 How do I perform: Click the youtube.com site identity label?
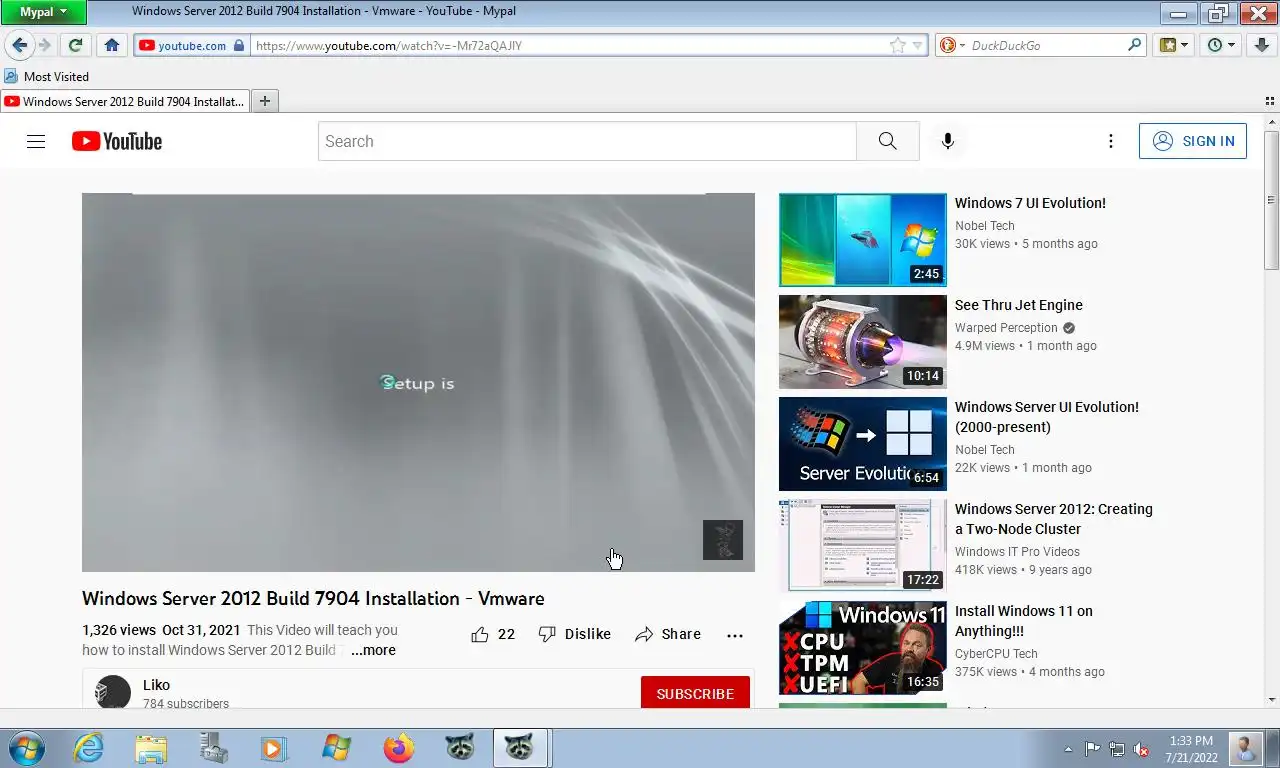(192, 45)
